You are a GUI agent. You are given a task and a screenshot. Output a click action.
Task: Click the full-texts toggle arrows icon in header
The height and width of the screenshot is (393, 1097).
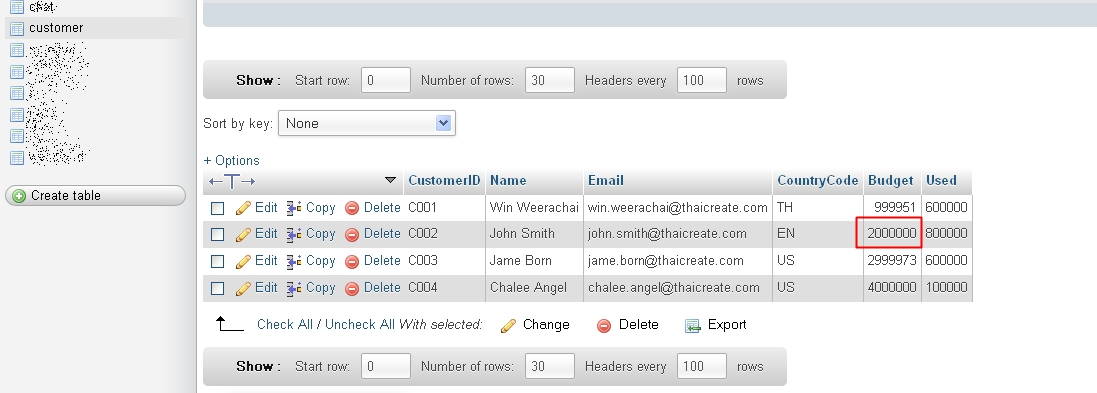click(232, 182)
